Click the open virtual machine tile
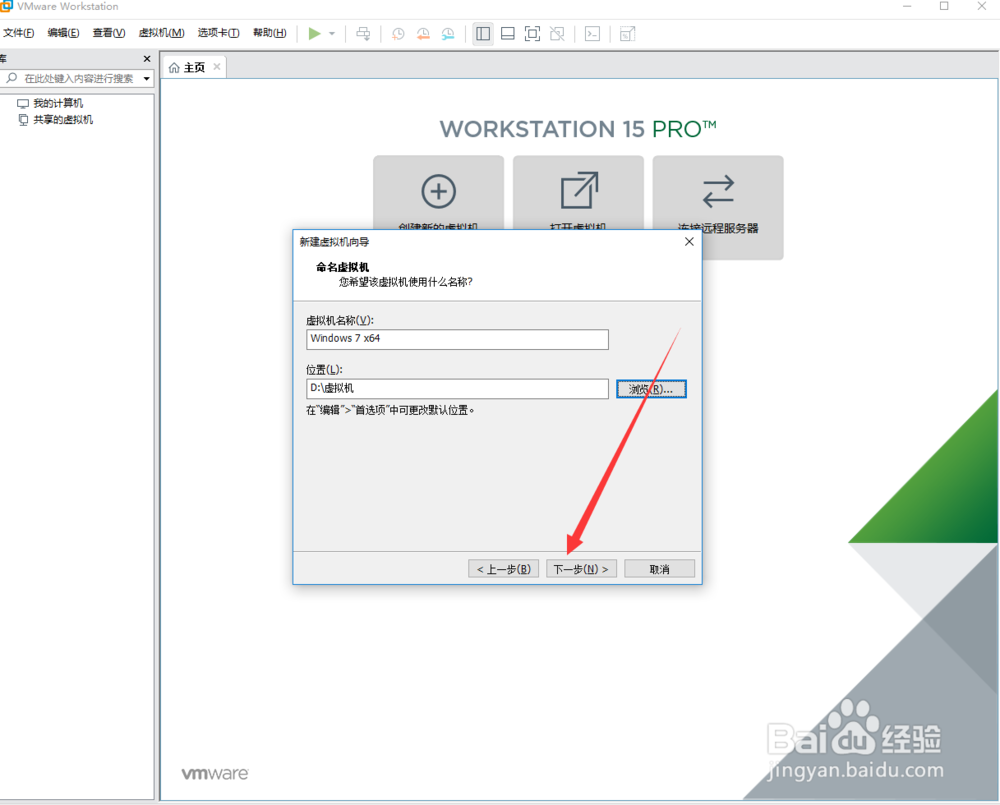The height and width of the screenshot is (805, 1000). pos(578,193)
